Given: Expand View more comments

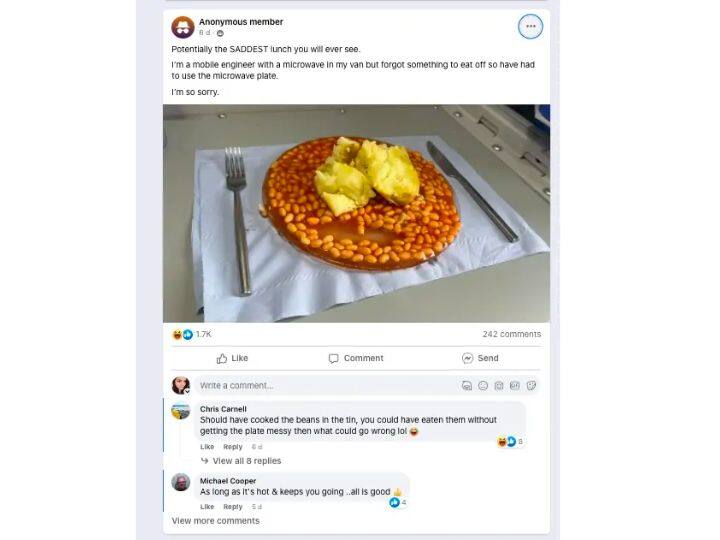Looking at the screenshot, I should (215, 520).
